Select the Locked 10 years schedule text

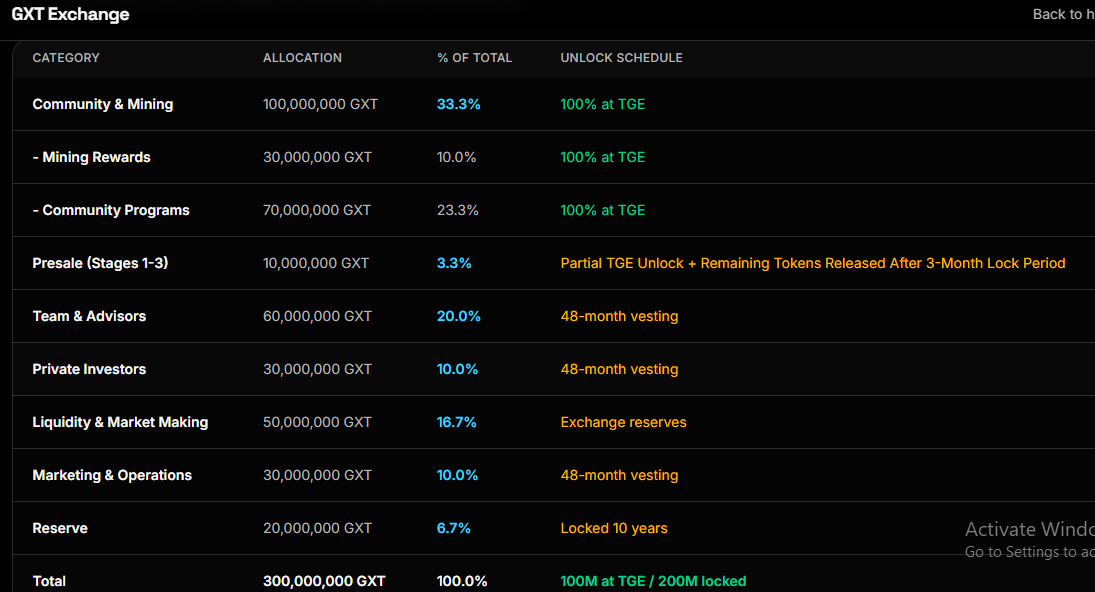tap(614, 528)
